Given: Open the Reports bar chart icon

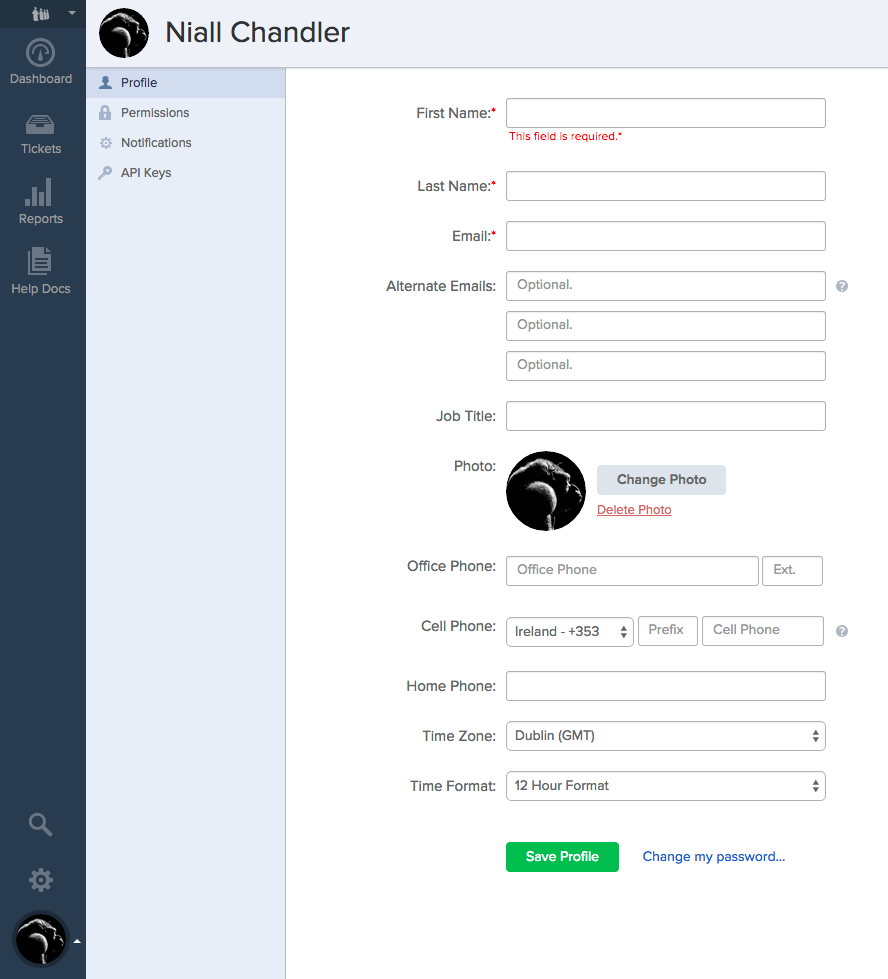Looking at the screenshot, I should [38, 192].
